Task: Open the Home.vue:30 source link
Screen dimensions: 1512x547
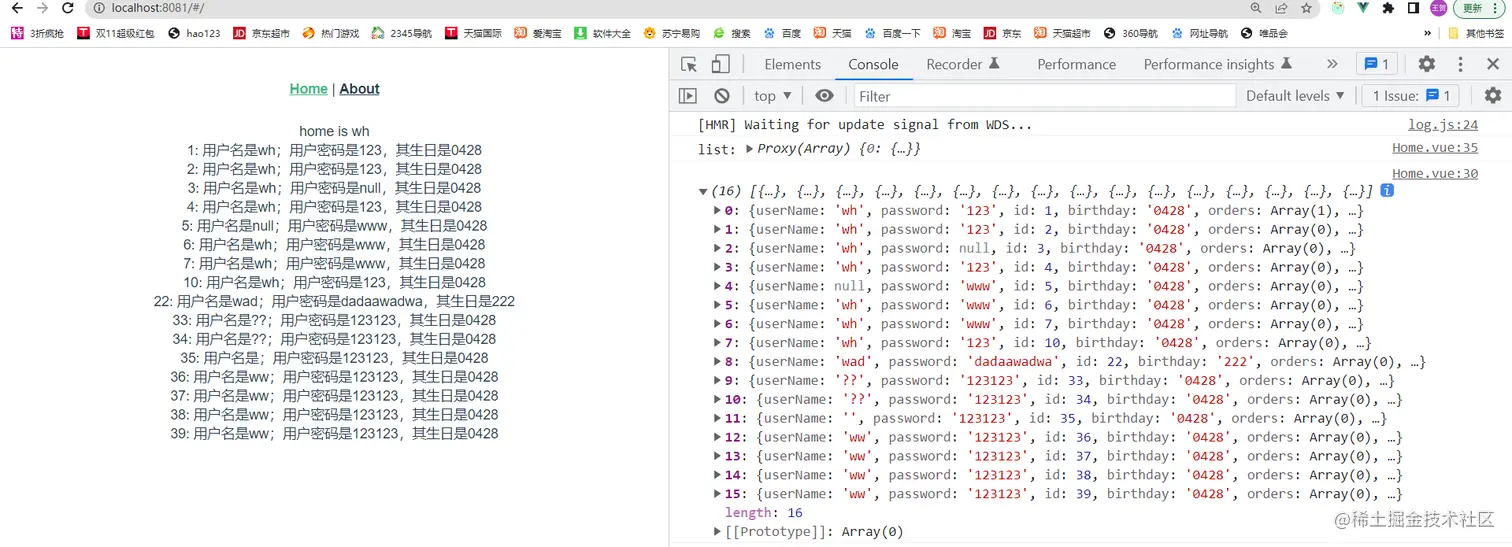Action: coord(1435,174)
